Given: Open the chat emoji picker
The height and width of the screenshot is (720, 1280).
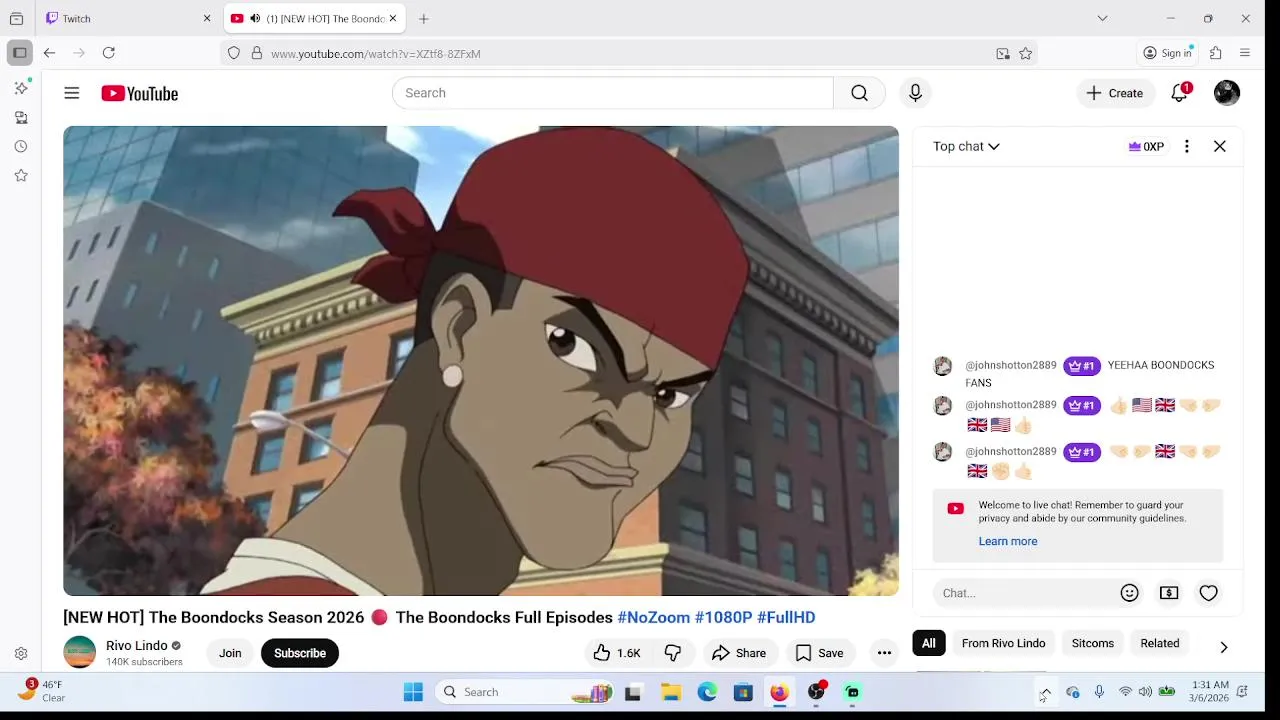Looking at the screenshot, I should pos(1129,593).
